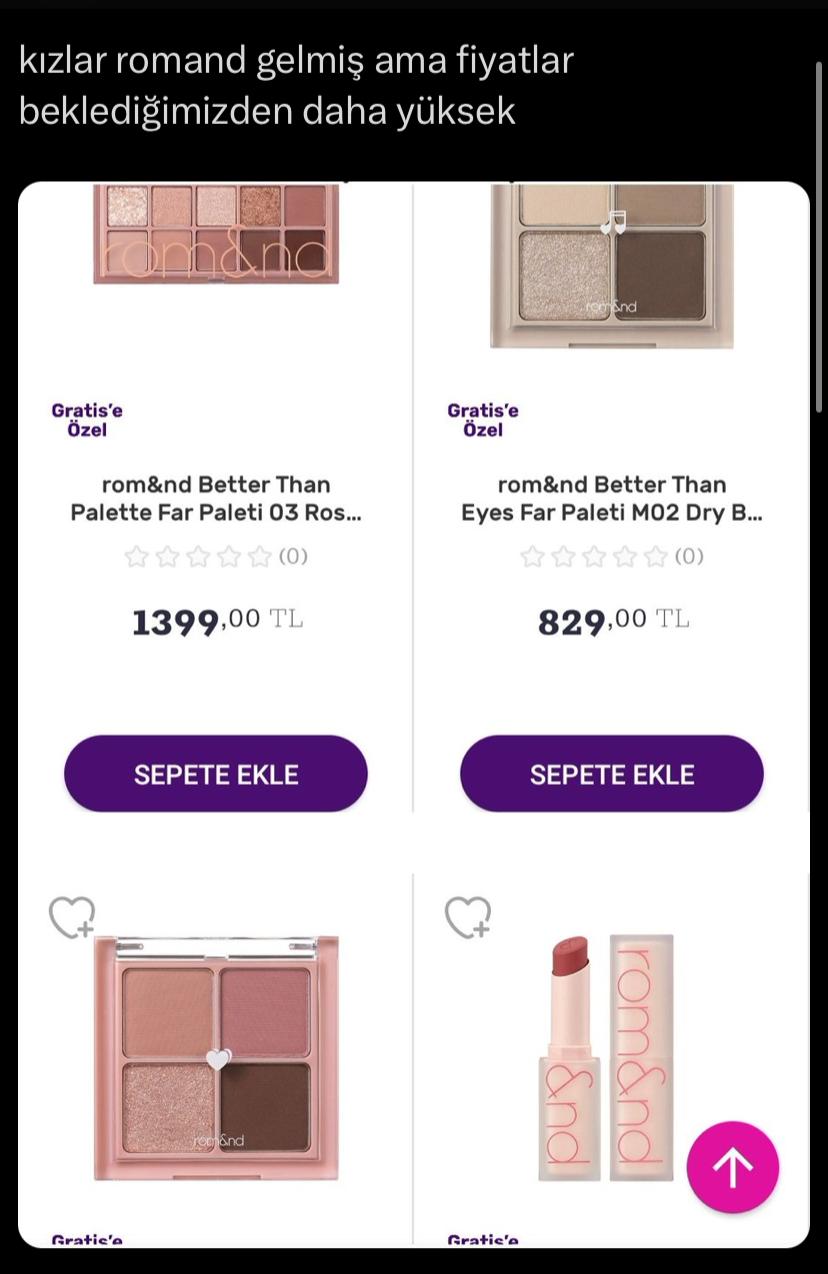The image size is (828, 1274).
Task: Open the review count (0) under Better Than Palette
Action: coord(293,557)
